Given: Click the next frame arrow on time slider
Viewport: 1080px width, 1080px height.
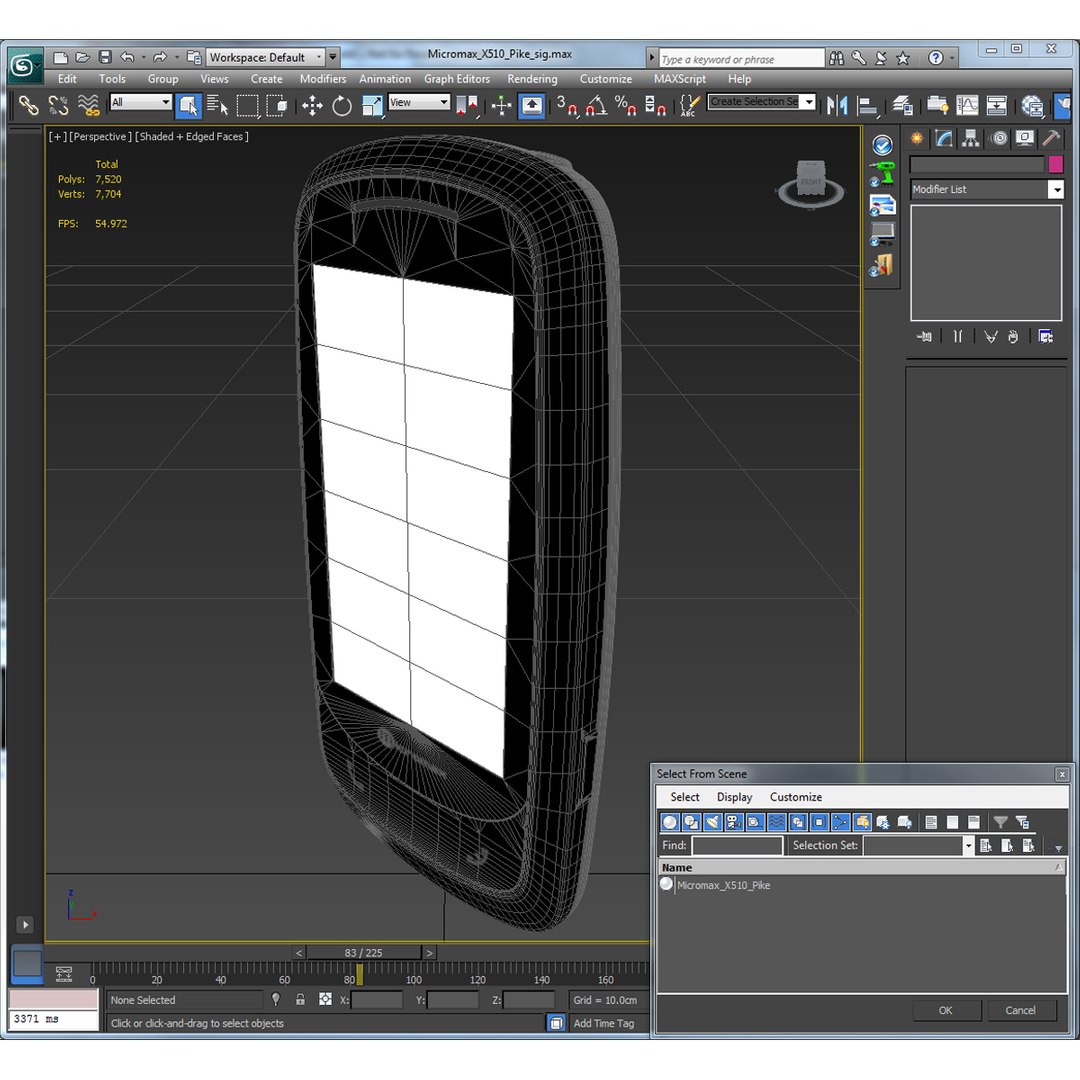Looking at the screenshot, I should tap(430, 953).
